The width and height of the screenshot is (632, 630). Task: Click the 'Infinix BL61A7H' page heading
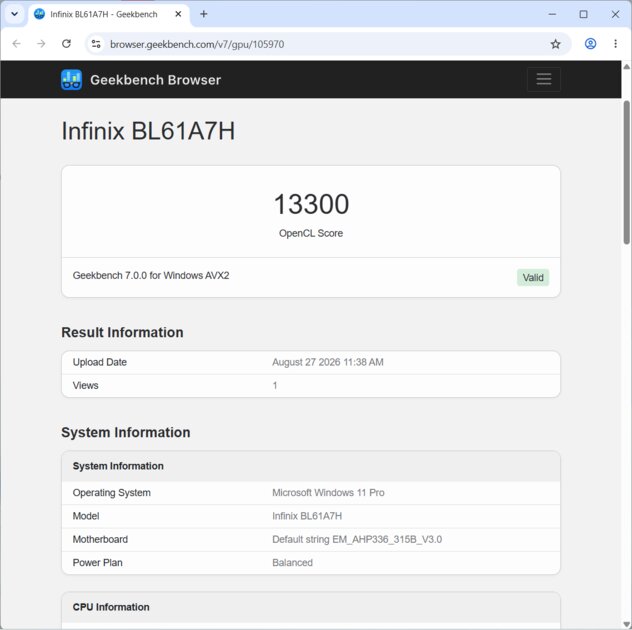tap(148, 131)
